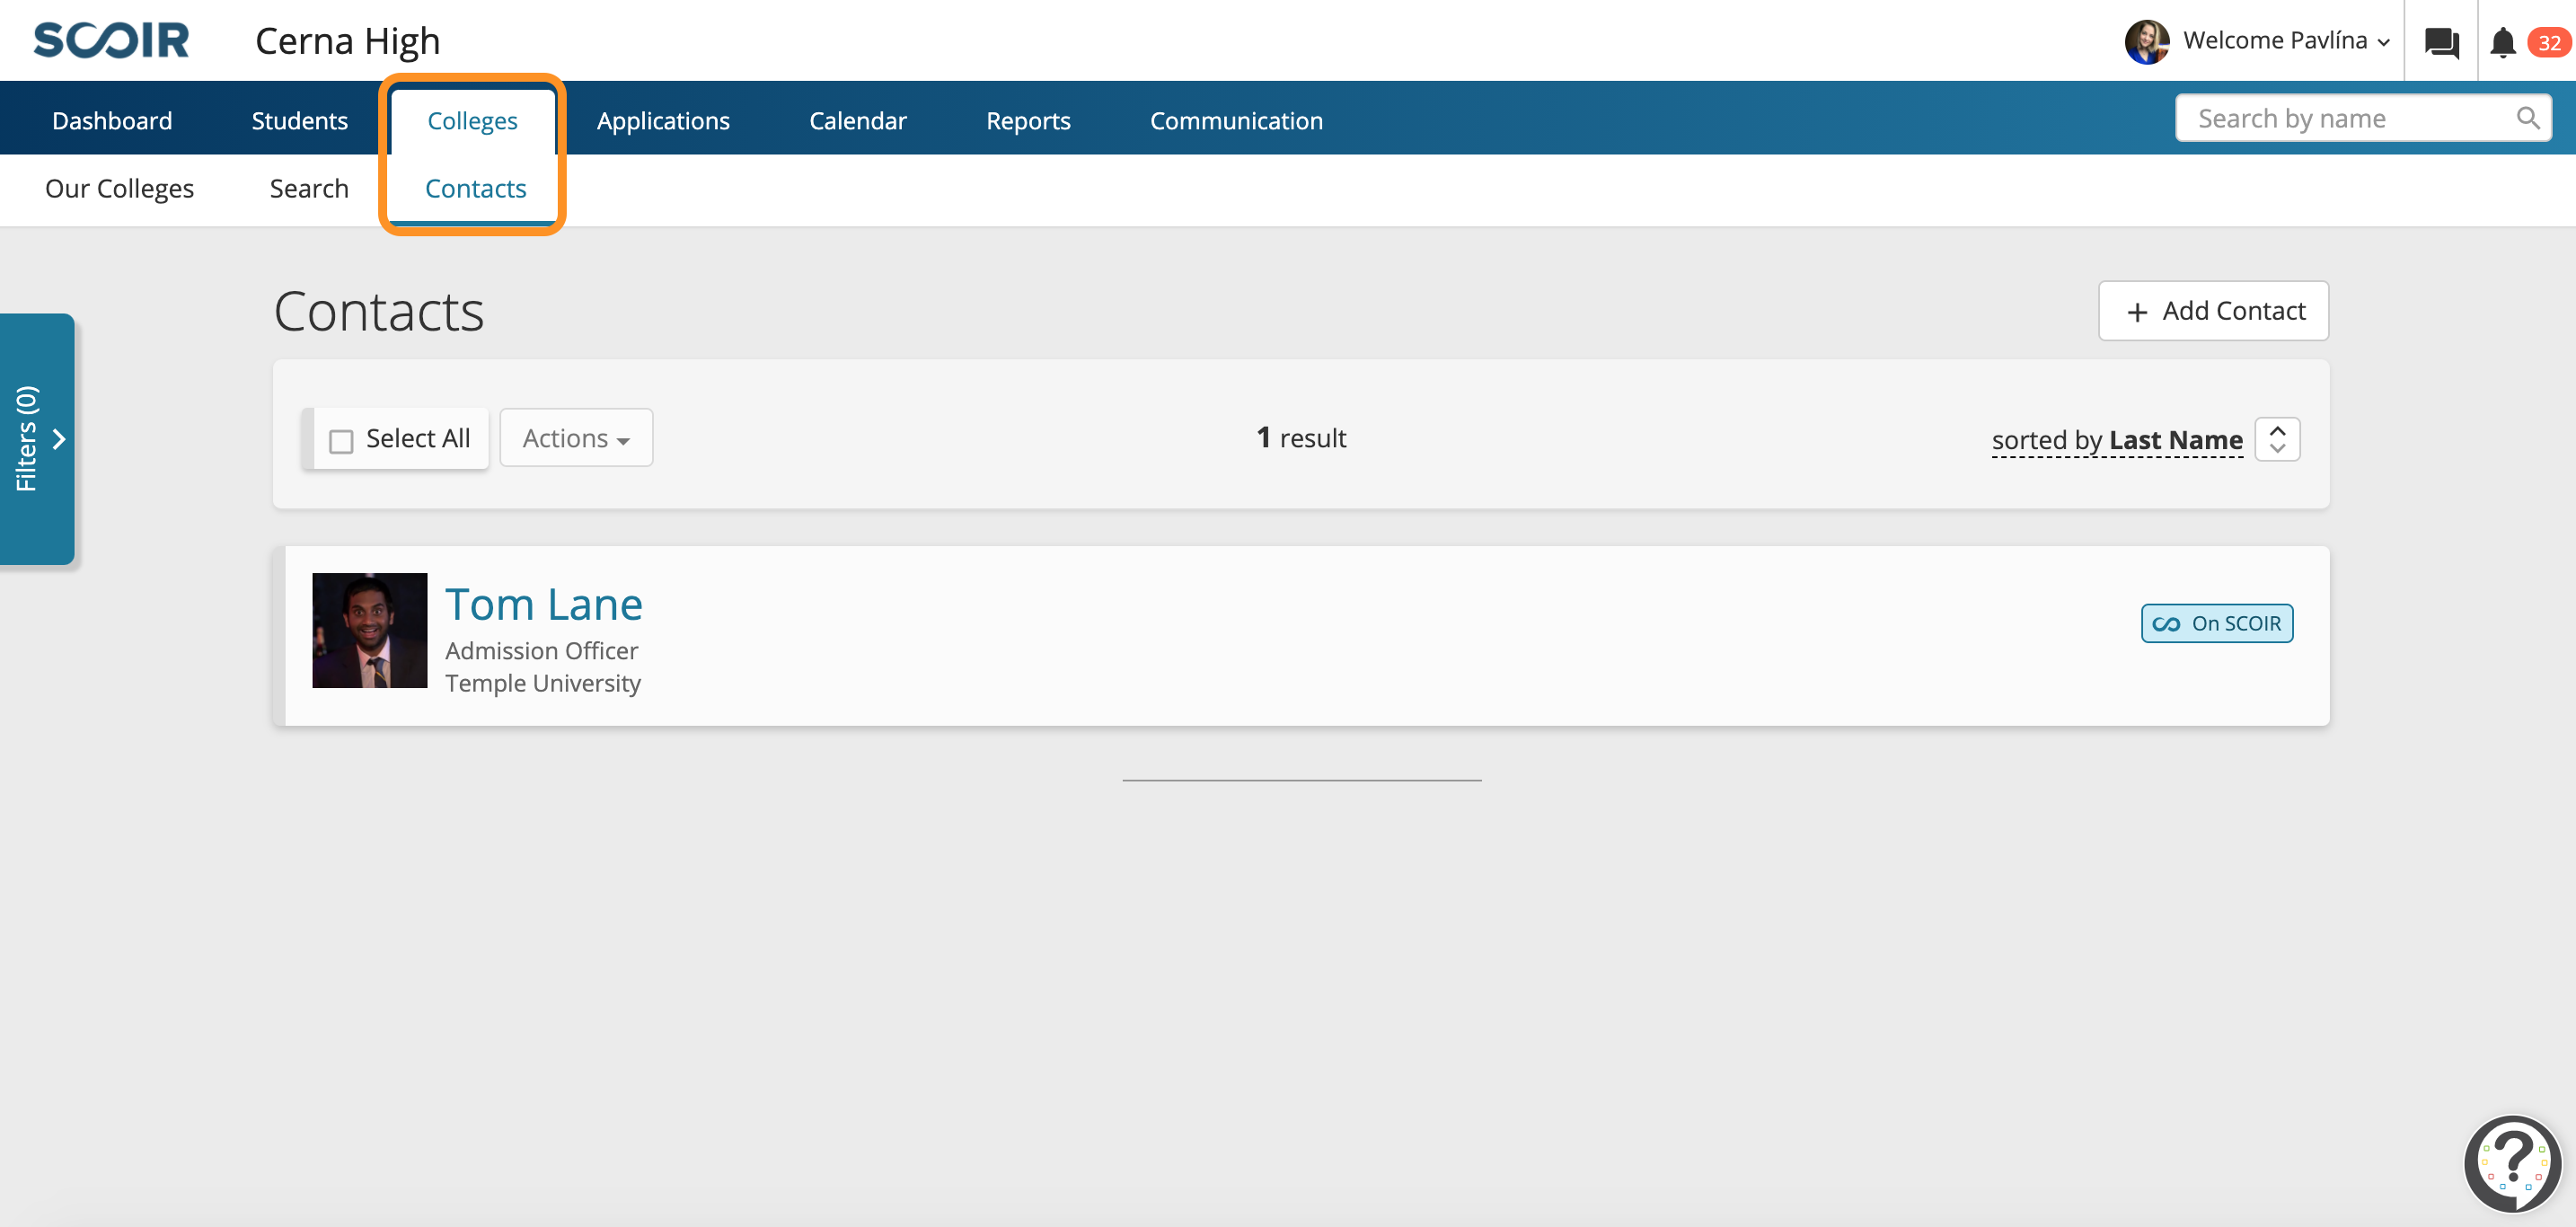Open the Students tab
This screenshot has height=1227, width=2576.
coord(299,120)
